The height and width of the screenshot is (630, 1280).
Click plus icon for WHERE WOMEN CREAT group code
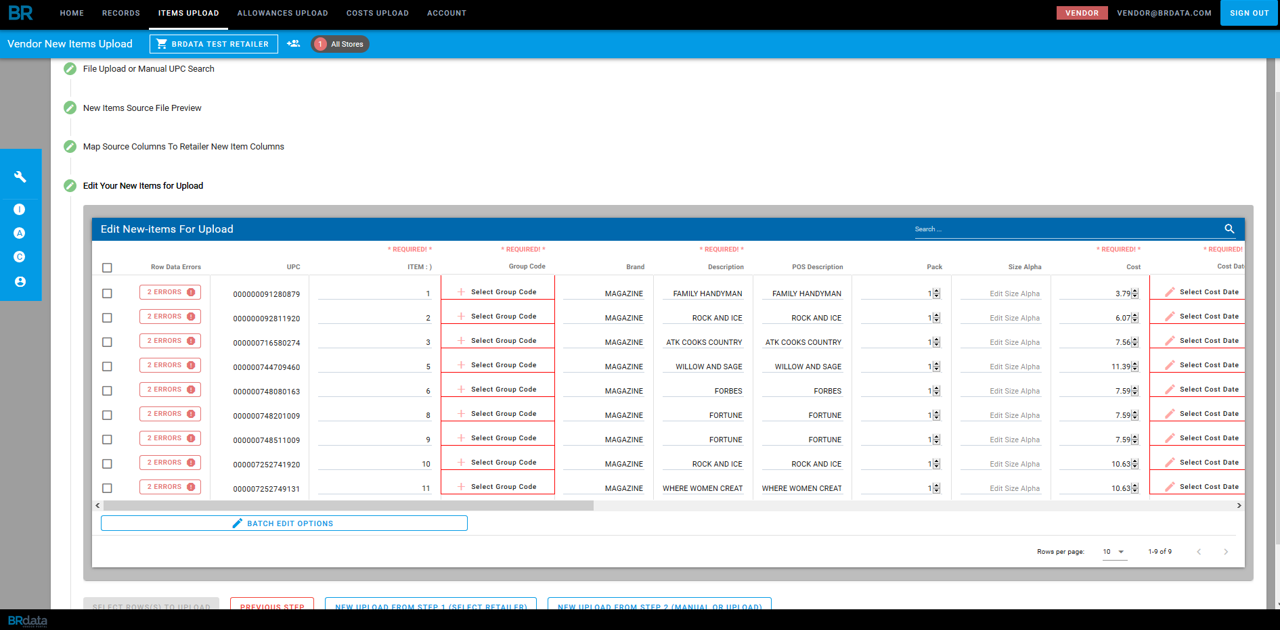click(x=461, y=487)
